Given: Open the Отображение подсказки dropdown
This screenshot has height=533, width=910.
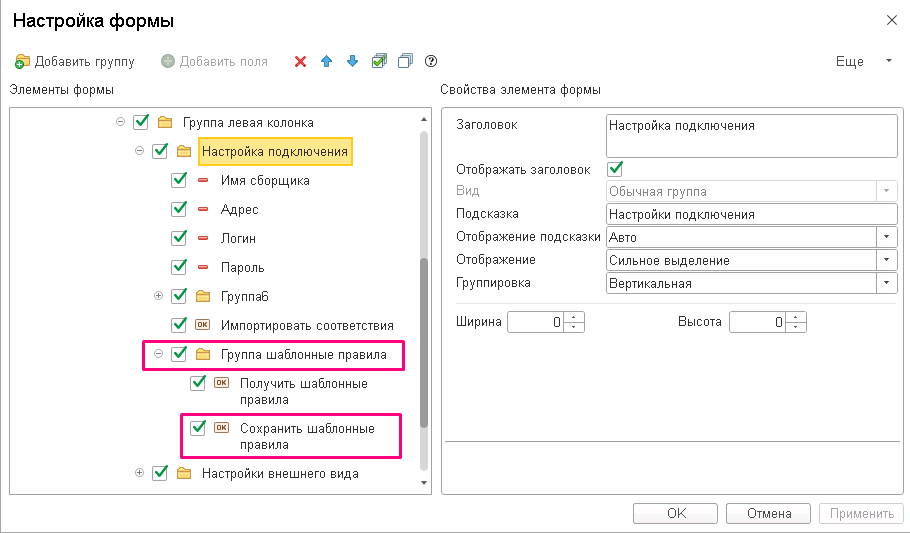Looking at the screenshot, I should (x=886, y=237).
